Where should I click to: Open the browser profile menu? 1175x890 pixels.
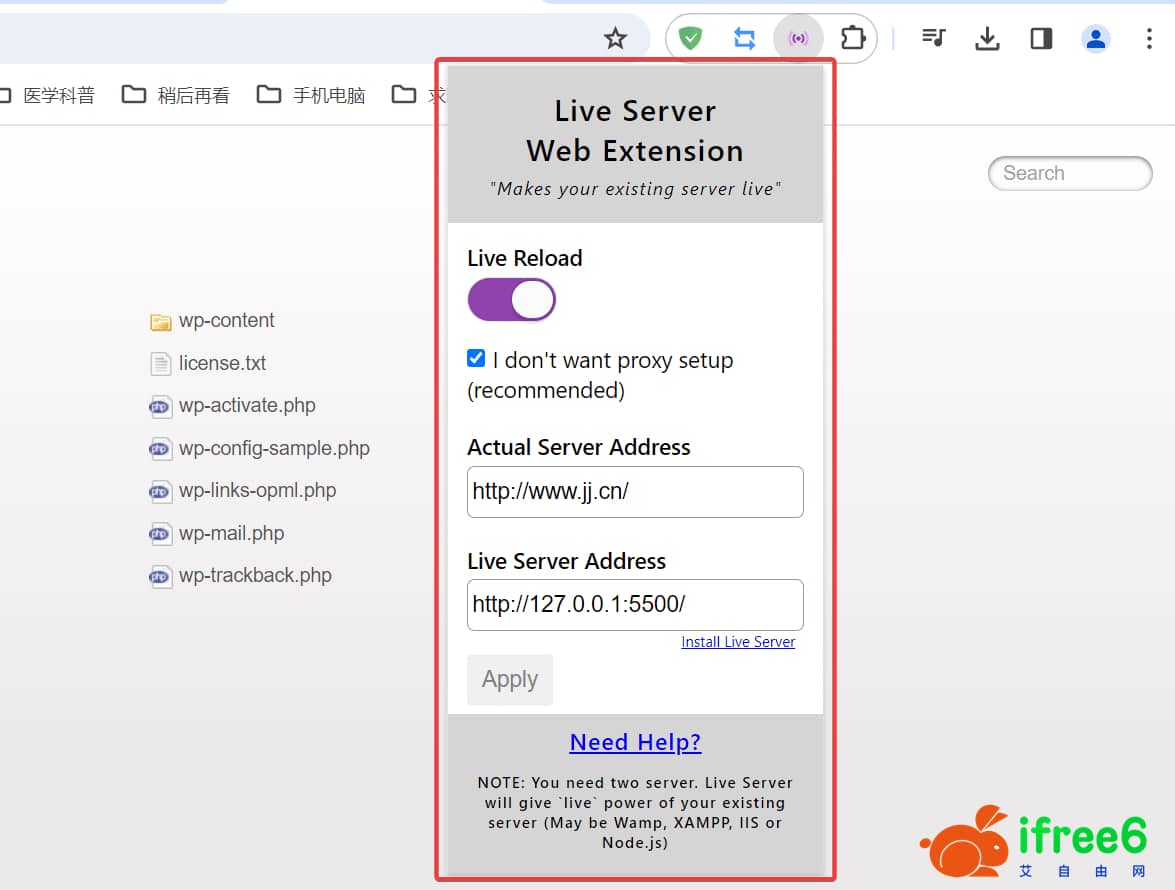pos(1095,38)
